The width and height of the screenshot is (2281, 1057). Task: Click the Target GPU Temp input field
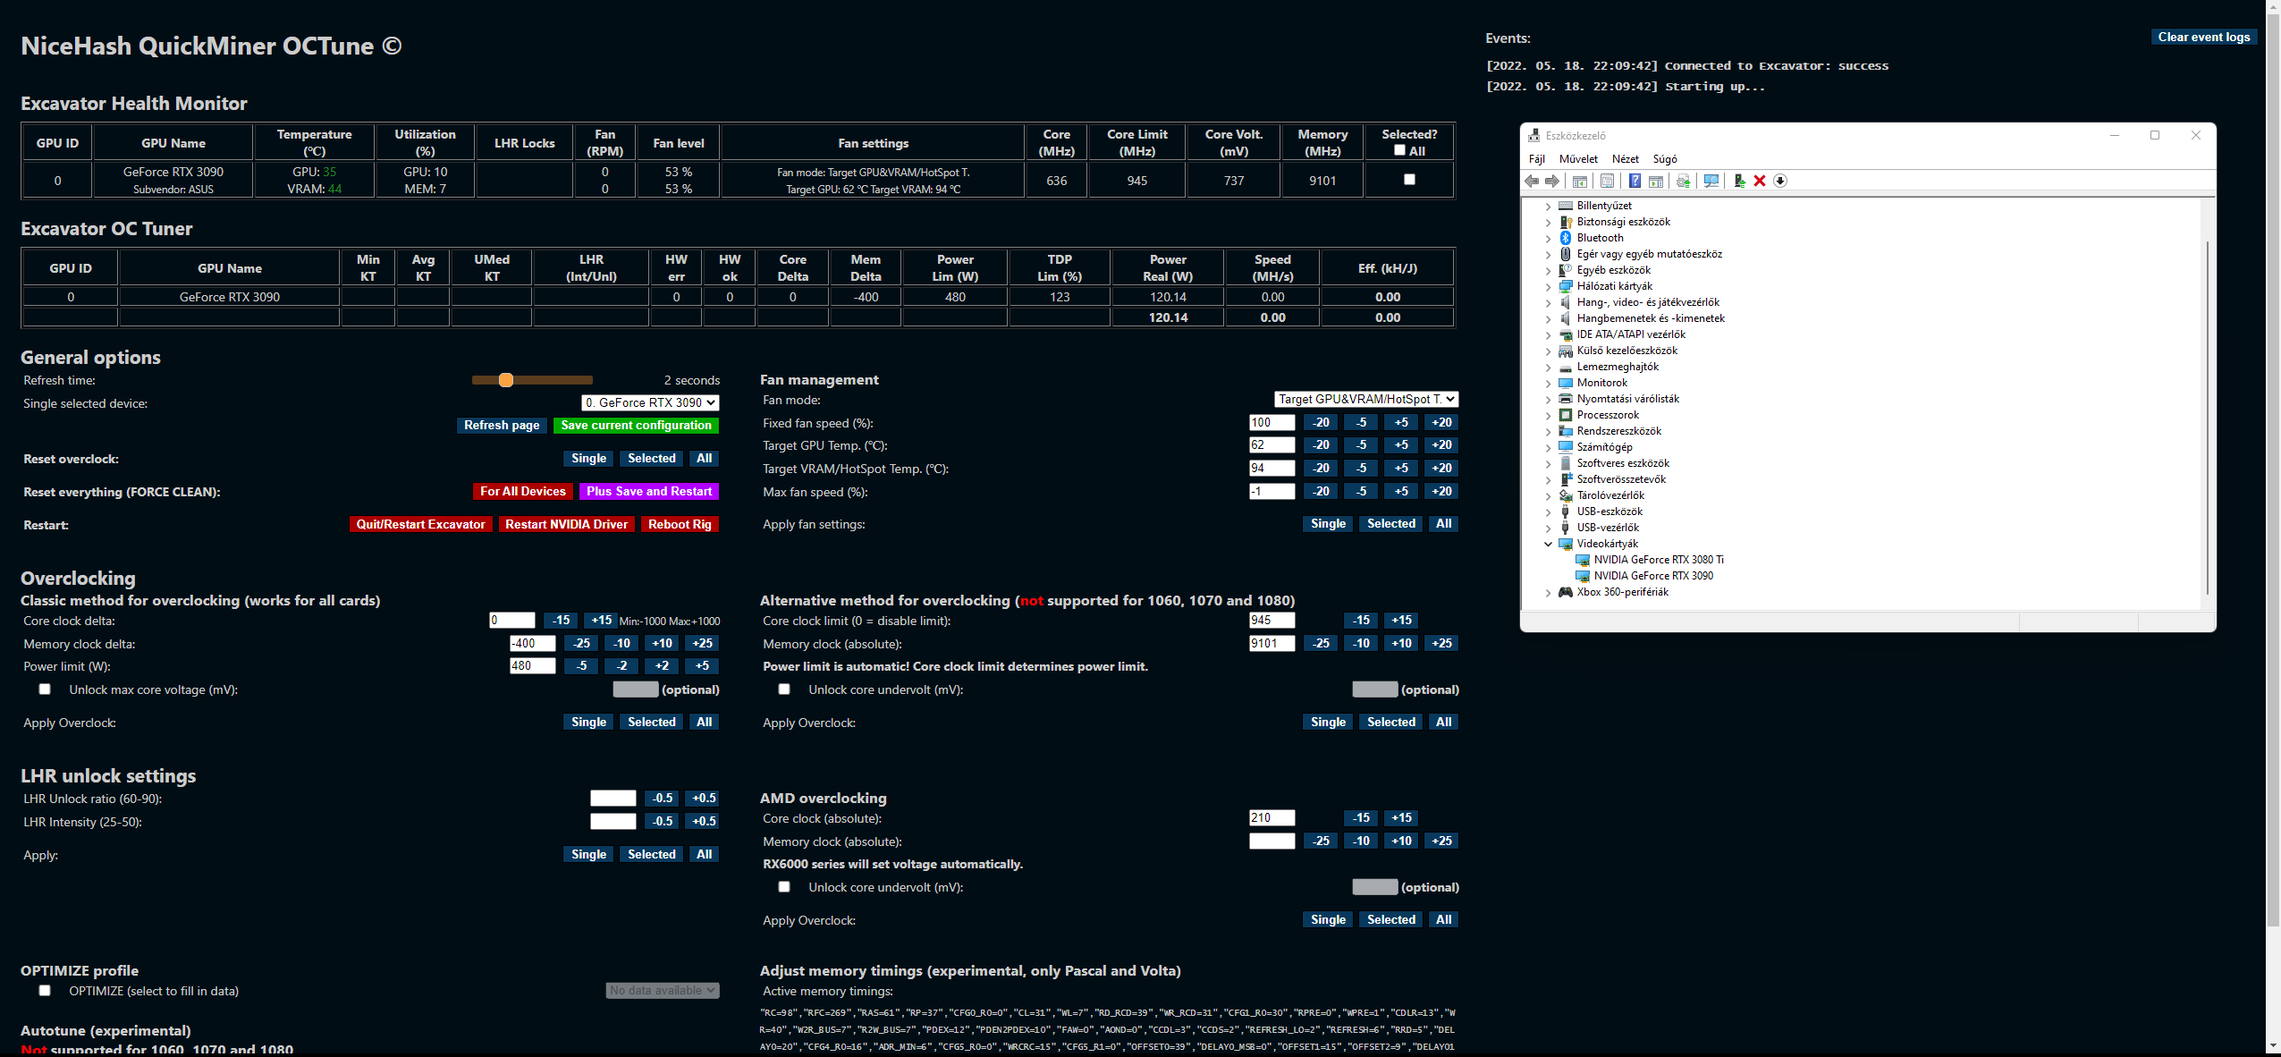tap(1272, 446)
